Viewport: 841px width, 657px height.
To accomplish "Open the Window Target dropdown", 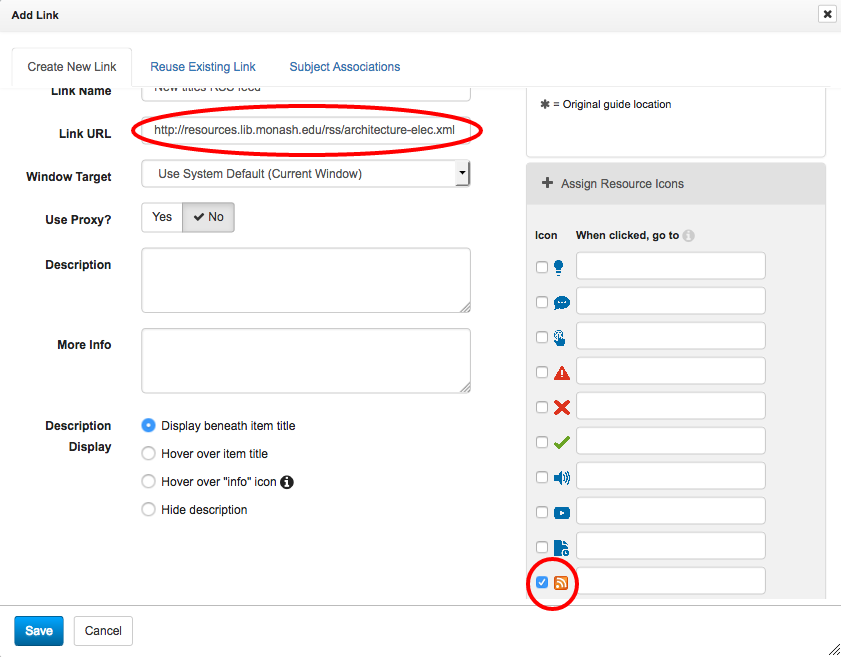I will (306, 174).
